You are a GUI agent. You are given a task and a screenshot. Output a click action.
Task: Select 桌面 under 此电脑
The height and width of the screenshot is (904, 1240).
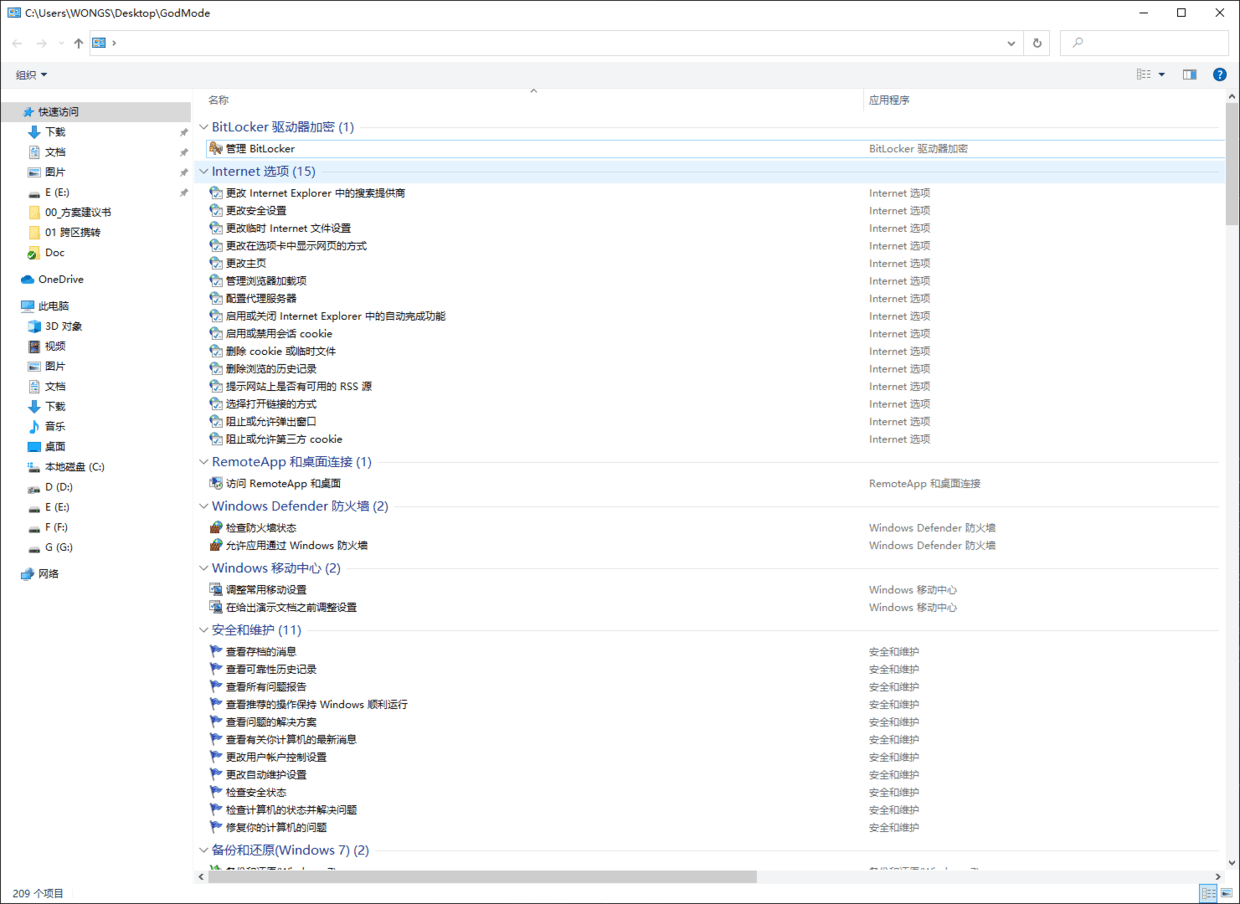pyautogui.click(x=55, y=446)
